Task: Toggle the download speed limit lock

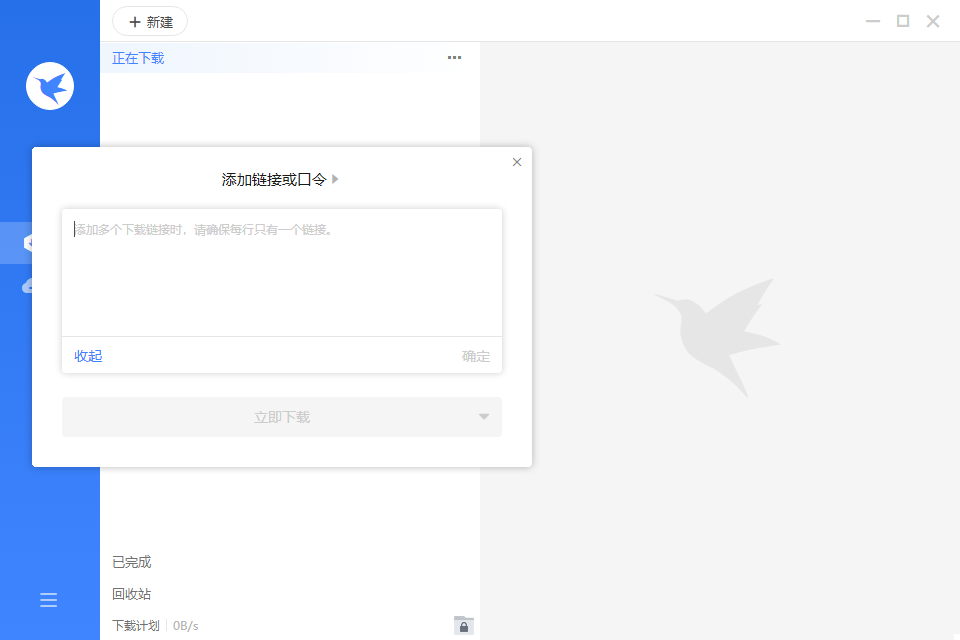Action: [x=463, y=625]
